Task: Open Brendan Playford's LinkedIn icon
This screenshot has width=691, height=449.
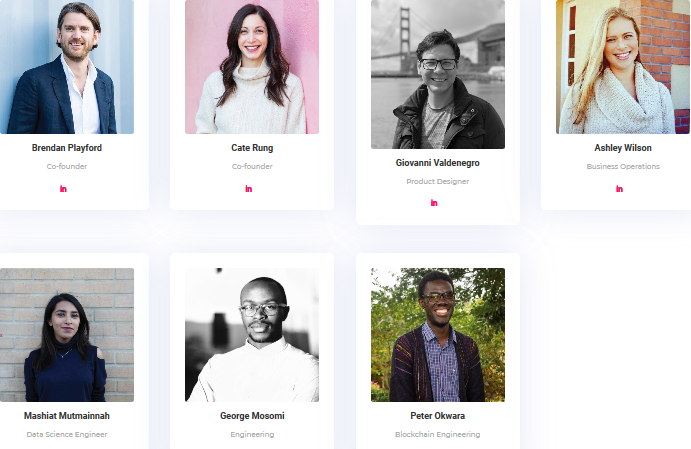Action: pyautogui.click(x=63, y=189)
